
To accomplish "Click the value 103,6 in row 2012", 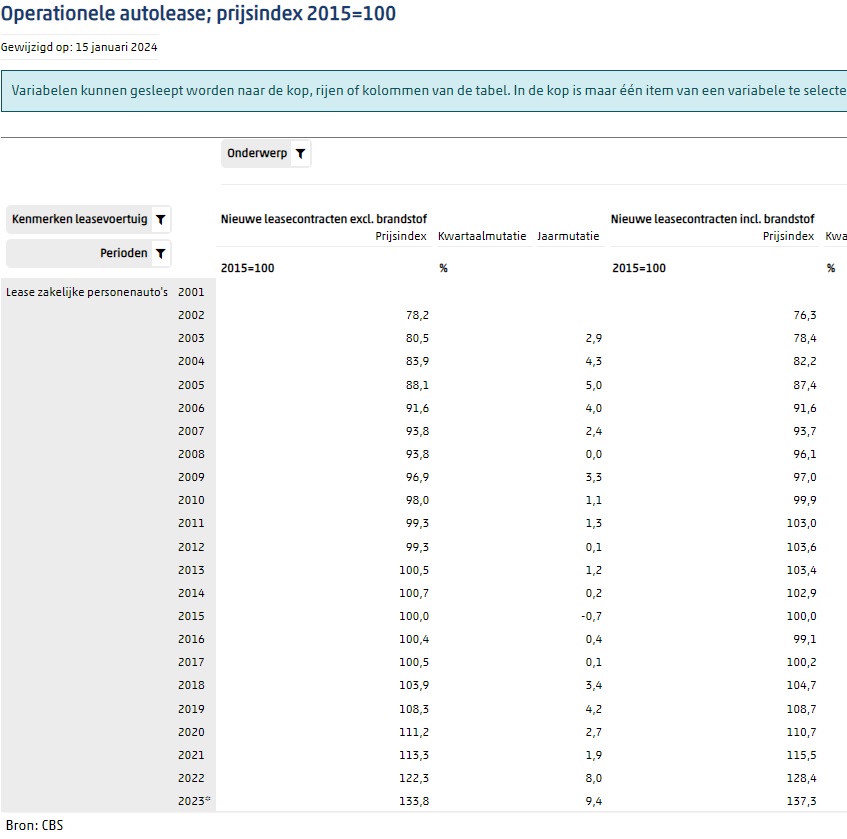I will point(801,547).
